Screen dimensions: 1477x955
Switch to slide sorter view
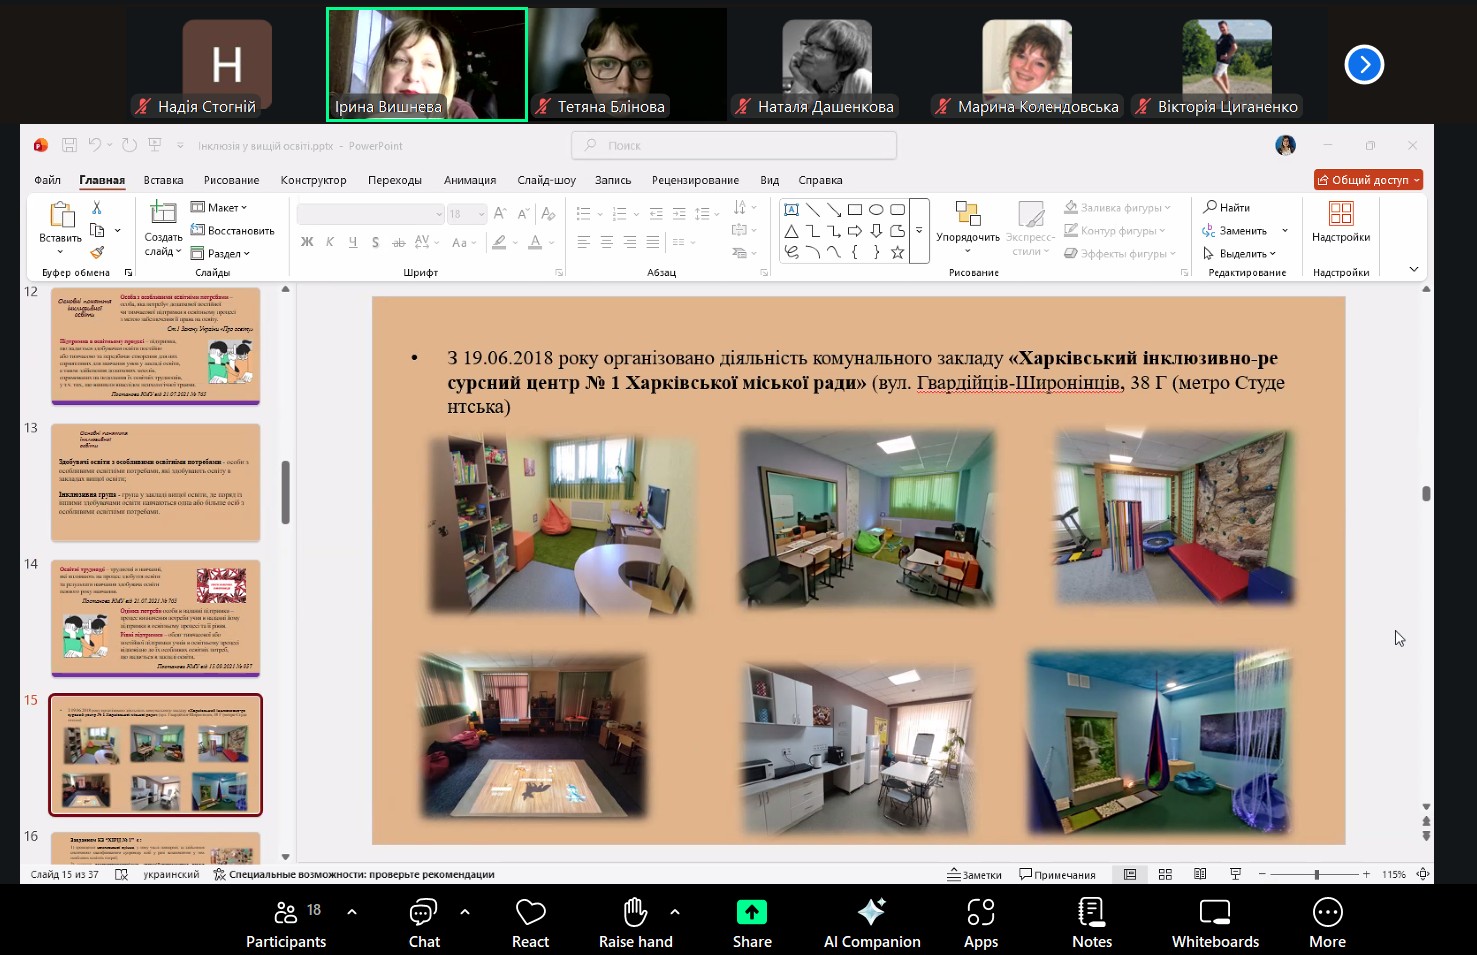tap(1165, 874)
